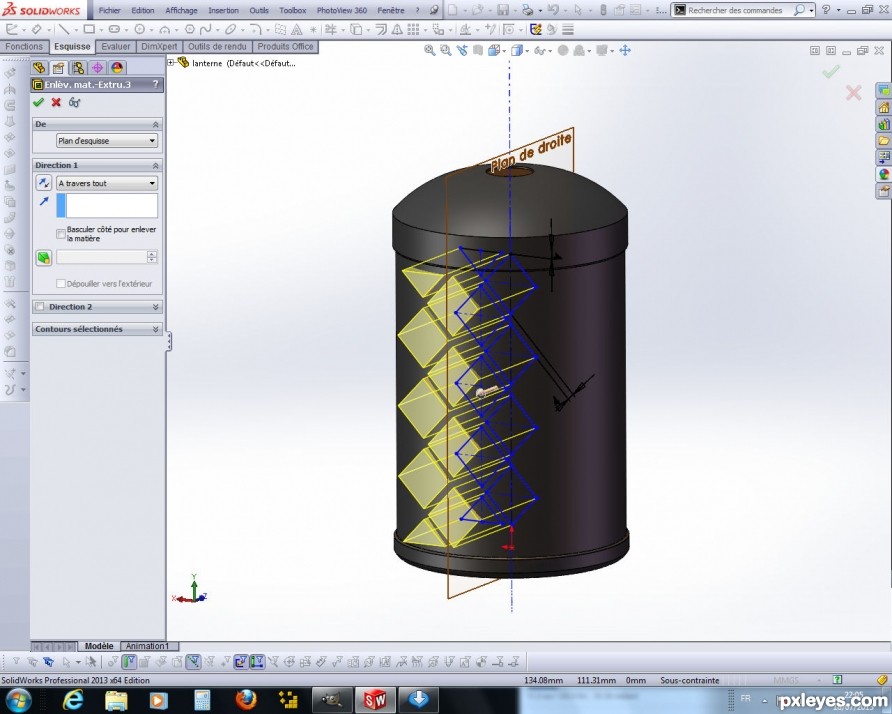The image size is (892, 714).
Task: Click the Plan de droite label in viewport
Action: tap(531, 152)
